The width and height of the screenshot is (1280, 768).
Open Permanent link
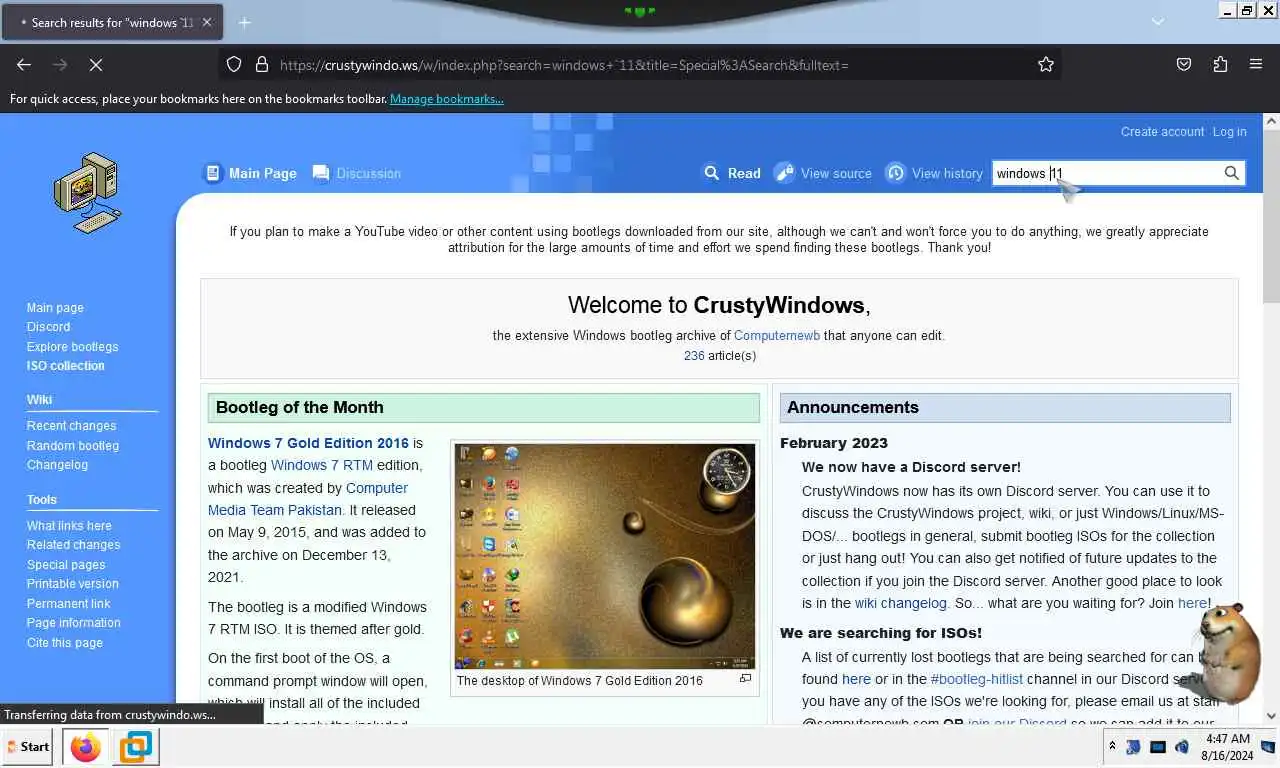coord(68,604)
